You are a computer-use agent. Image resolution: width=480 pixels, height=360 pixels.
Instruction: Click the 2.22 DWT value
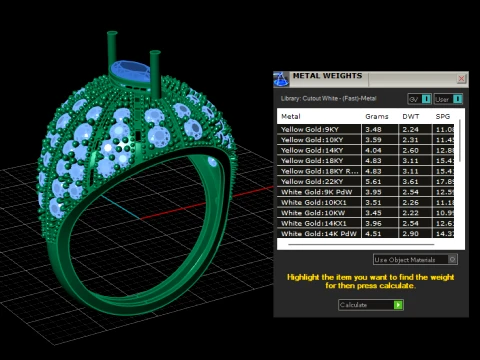pos(410,213)
